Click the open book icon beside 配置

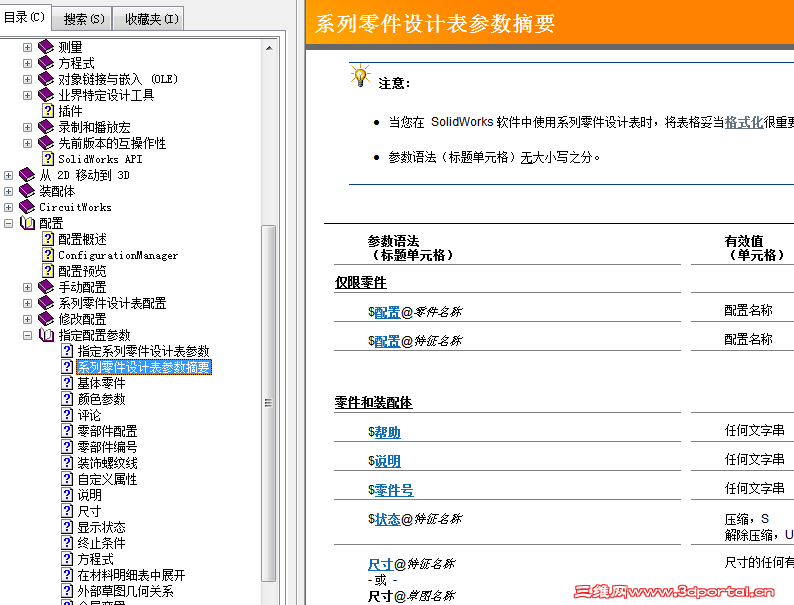(27, 223)
